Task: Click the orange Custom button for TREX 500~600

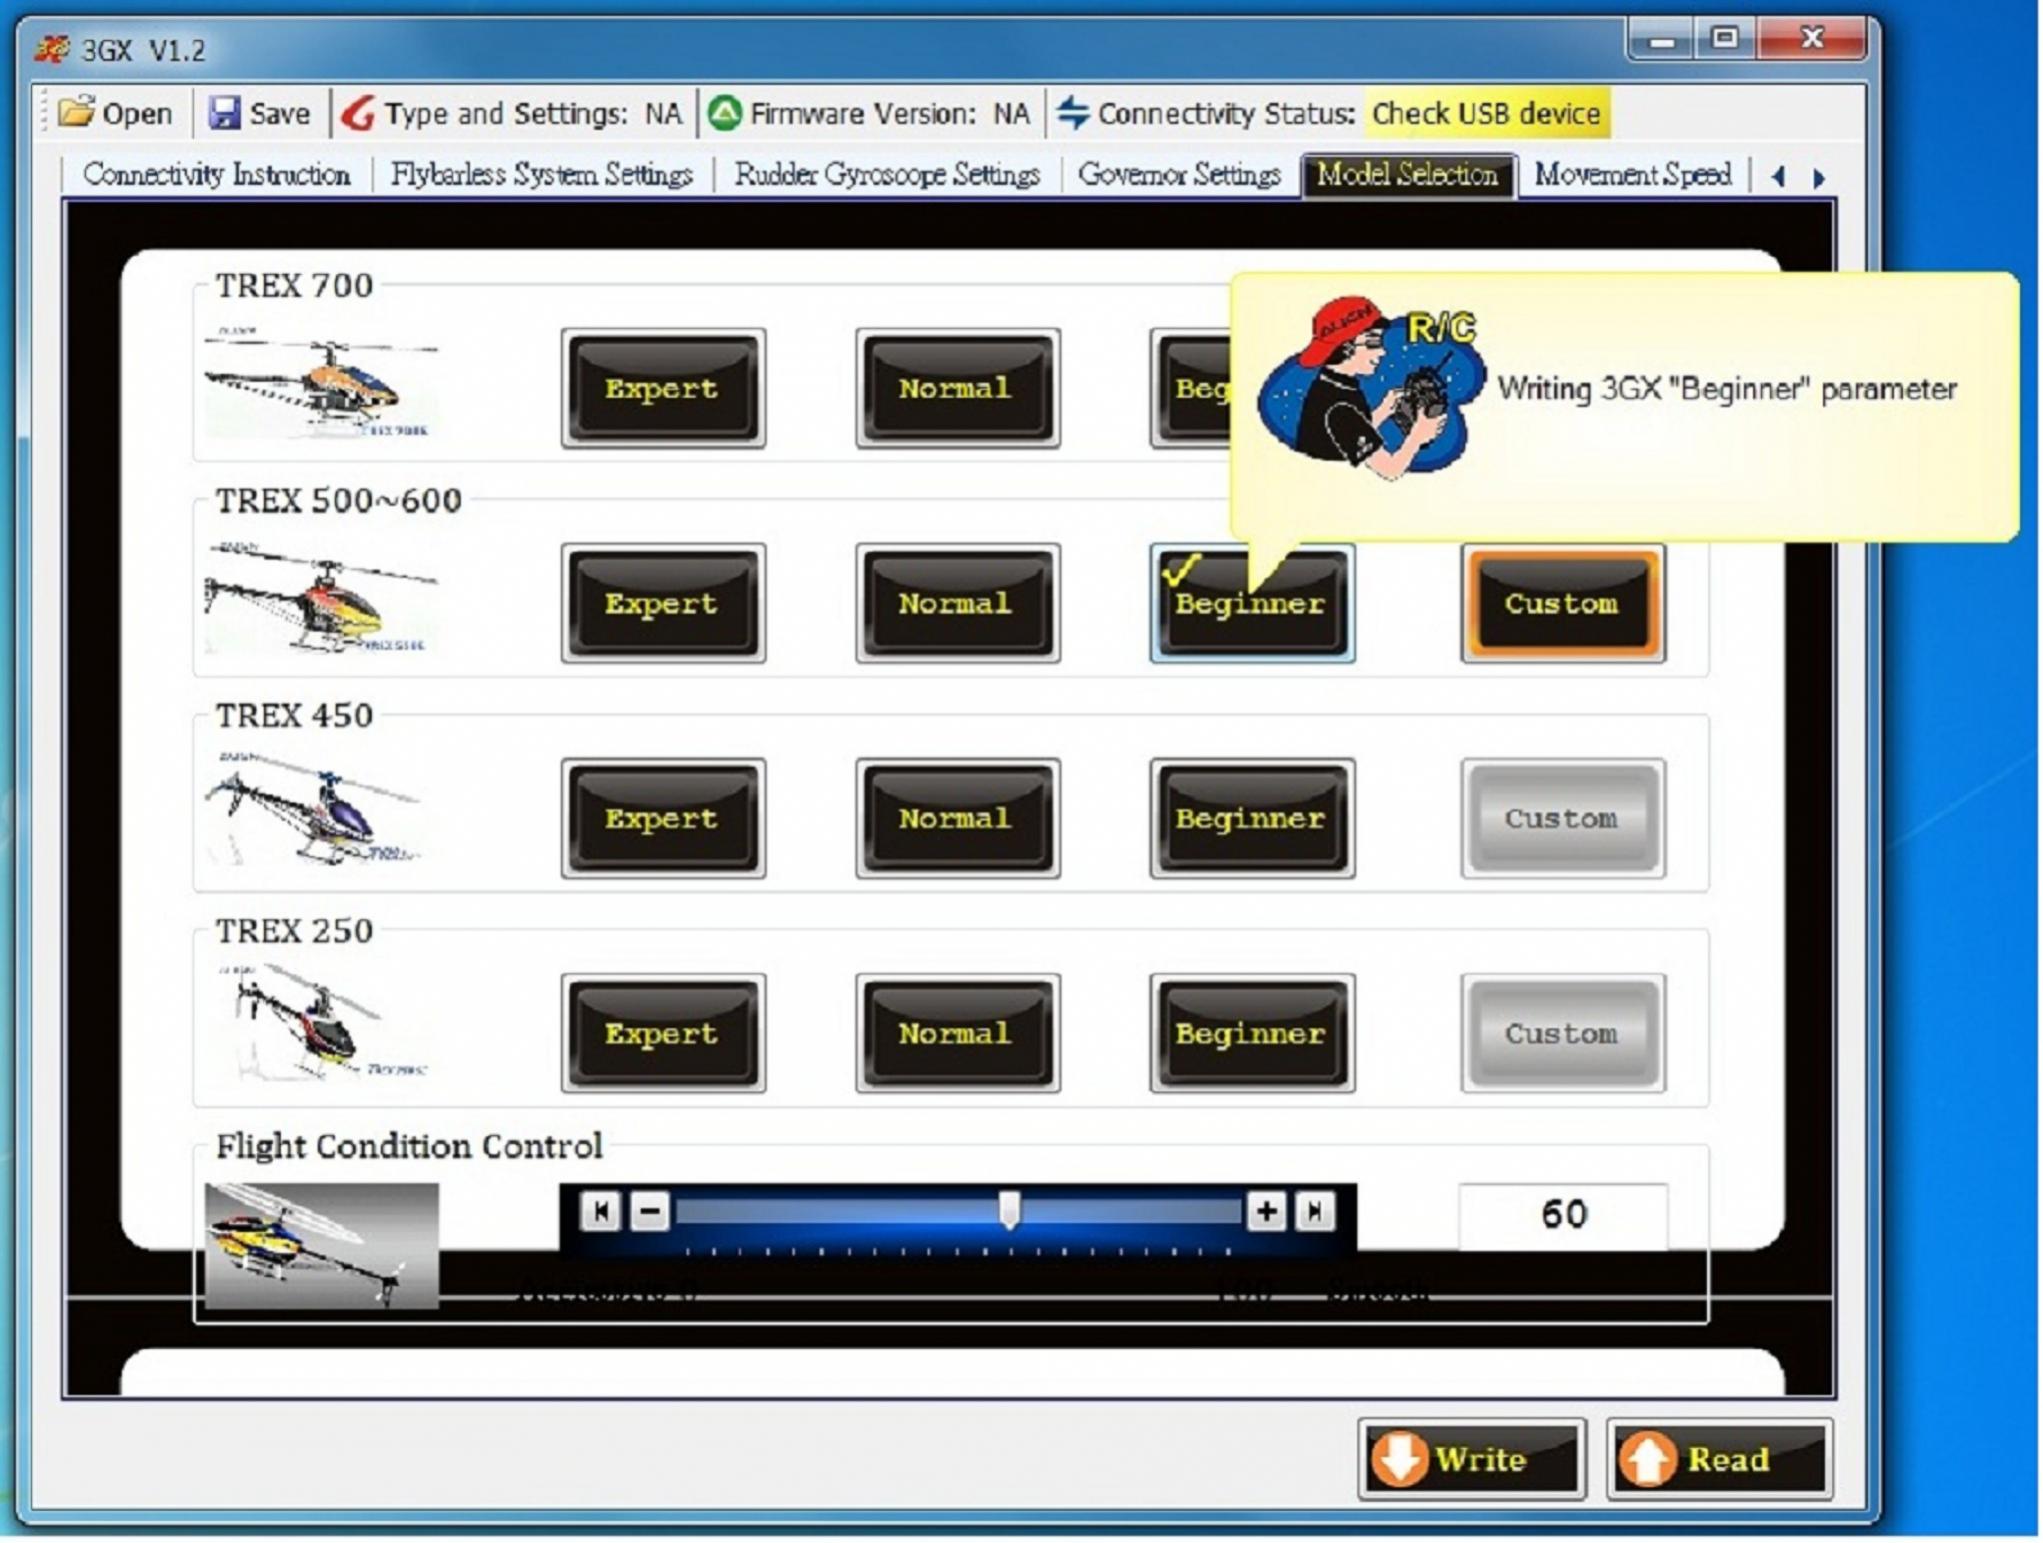Action: [x=1562, y=603]
